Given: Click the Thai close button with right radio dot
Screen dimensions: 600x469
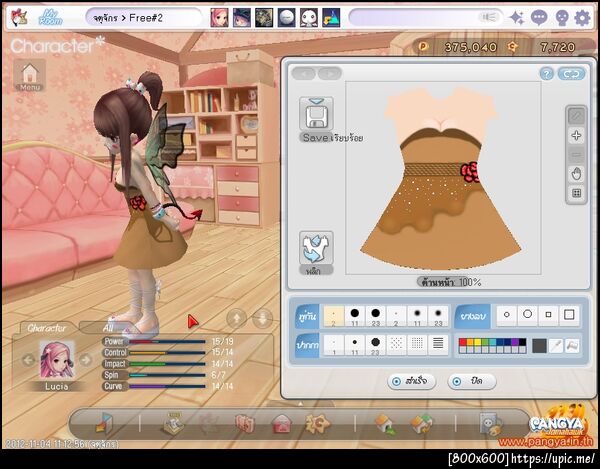Looking at the screenshot, I should [x=472, y=381].
